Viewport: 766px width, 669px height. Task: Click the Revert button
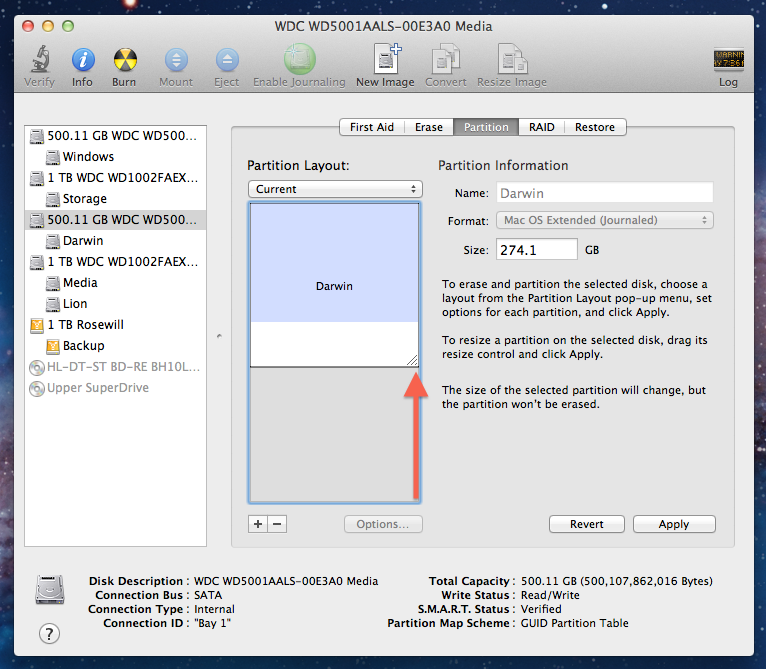[x=587, y=524]
